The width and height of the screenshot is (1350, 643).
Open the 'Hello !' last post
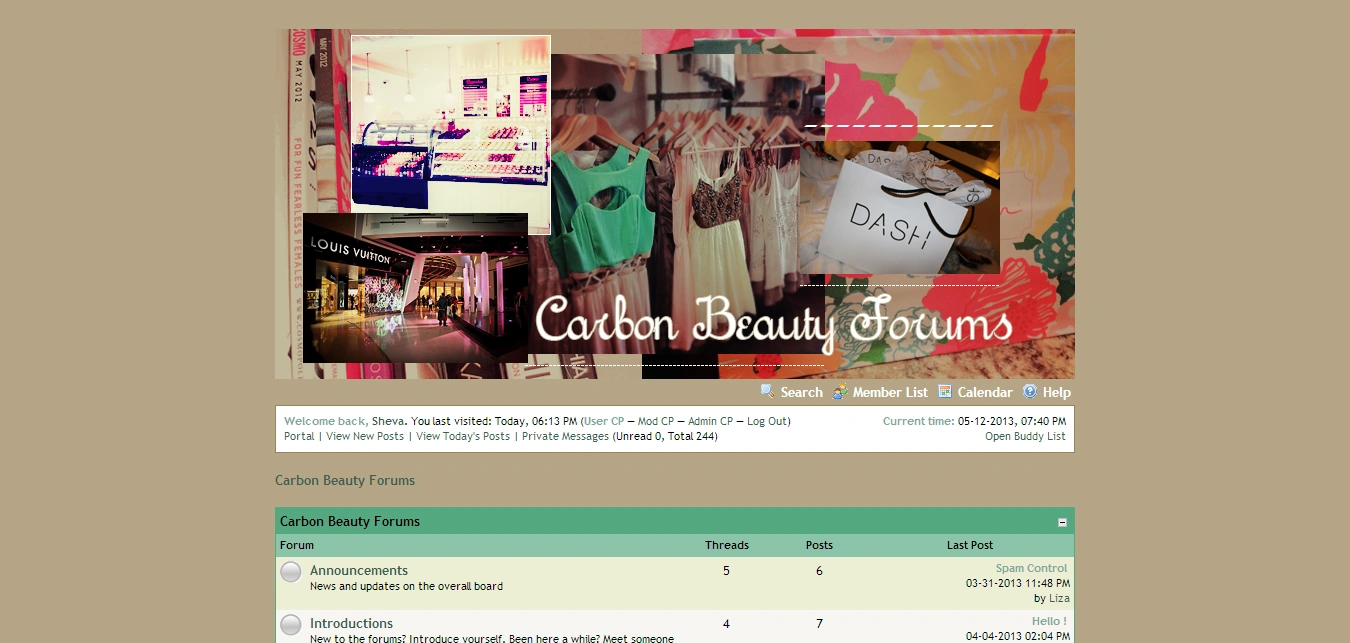point(1049,621)
